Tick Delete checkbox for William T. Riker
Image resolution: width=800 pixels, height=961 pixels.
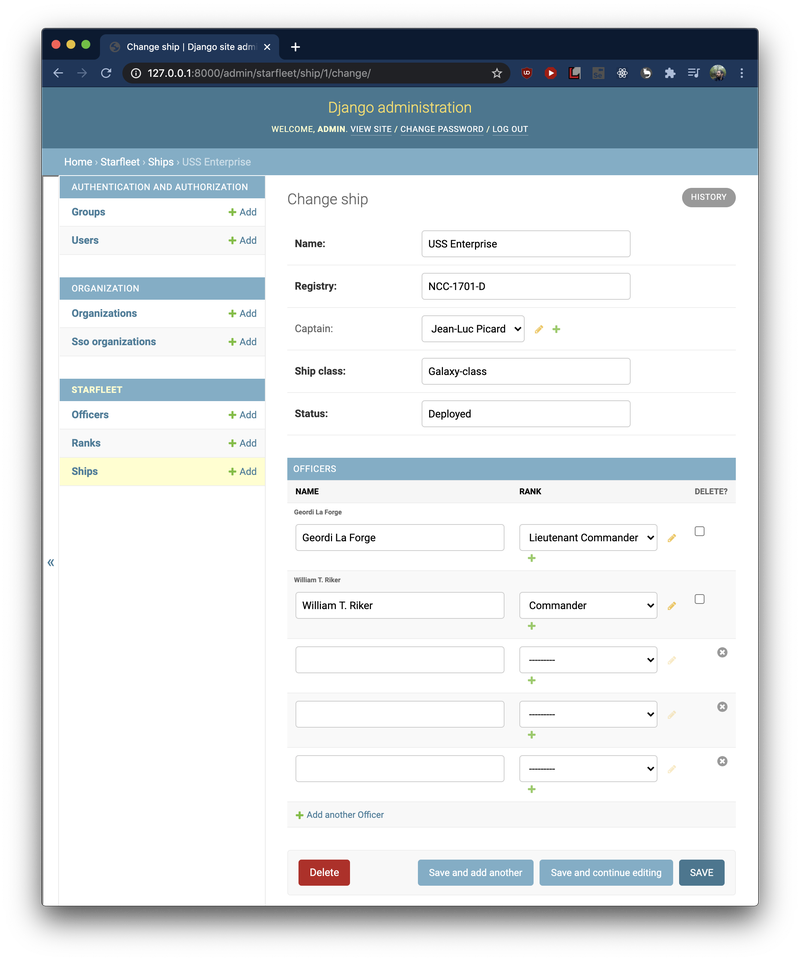click(699, 599)
